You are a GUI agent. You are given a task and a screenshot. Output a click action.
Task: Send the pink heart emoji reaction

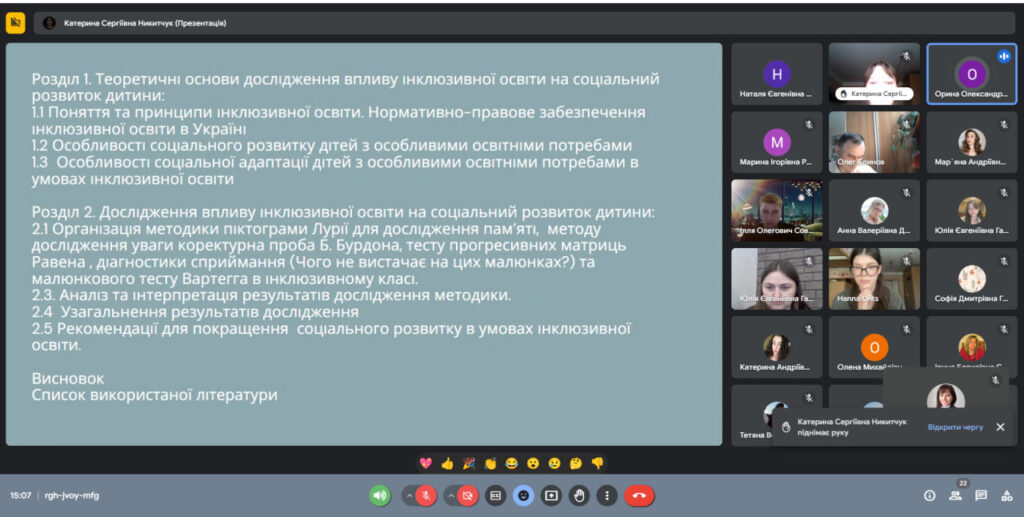point(425,463)
